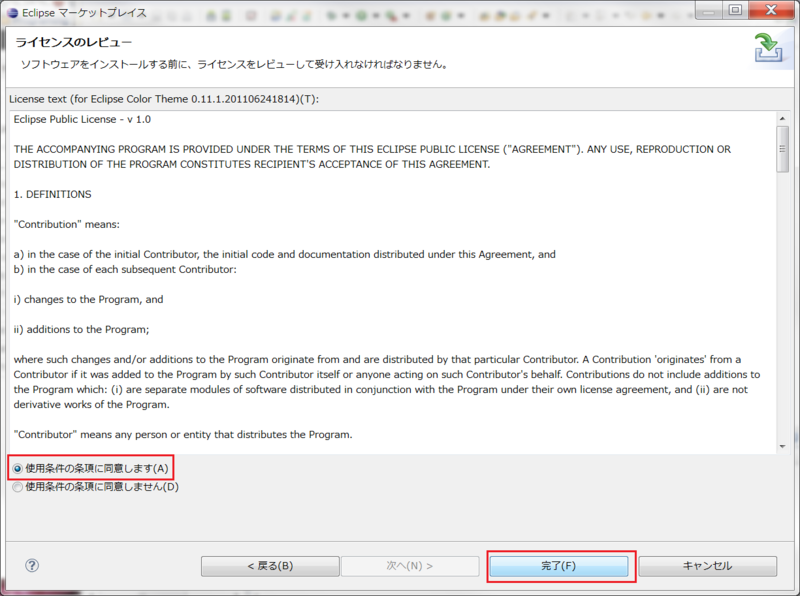Click the disabled 次へ(N) > button
800x596 pixels.
tap(410, 566)
